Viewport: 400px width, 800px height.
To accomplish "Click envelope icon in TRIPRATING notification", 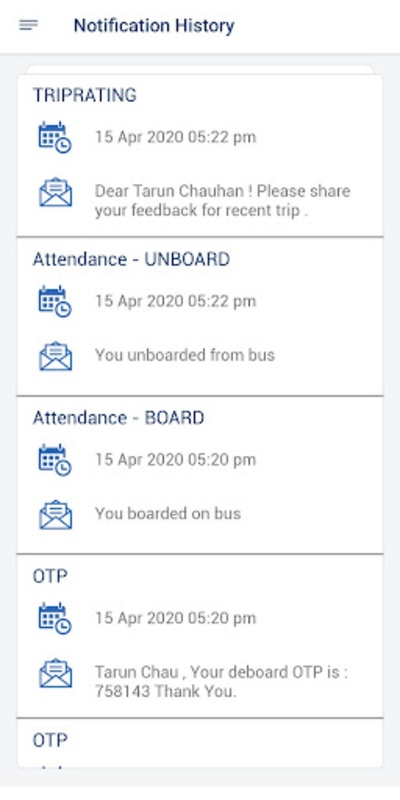I will [x=56, y=192].
